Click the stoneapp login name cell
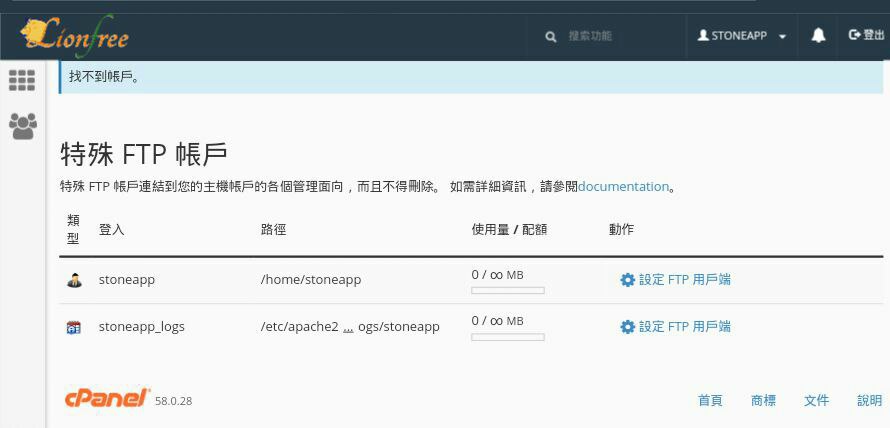The image size is (890, 428). click(x=127, y=280)
